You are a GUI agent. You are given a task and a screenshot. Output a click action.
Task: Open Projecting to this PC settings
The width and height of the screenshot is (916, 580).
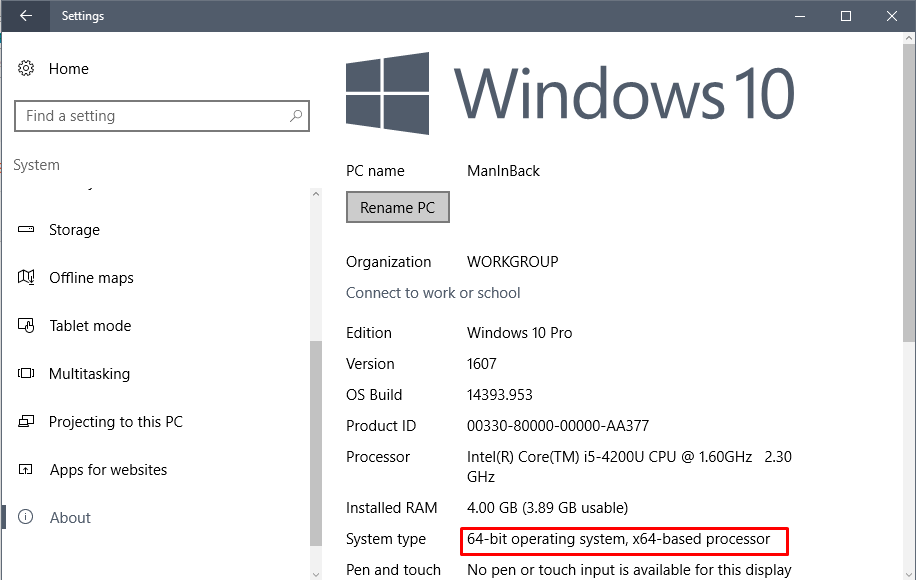pos(116,422)
